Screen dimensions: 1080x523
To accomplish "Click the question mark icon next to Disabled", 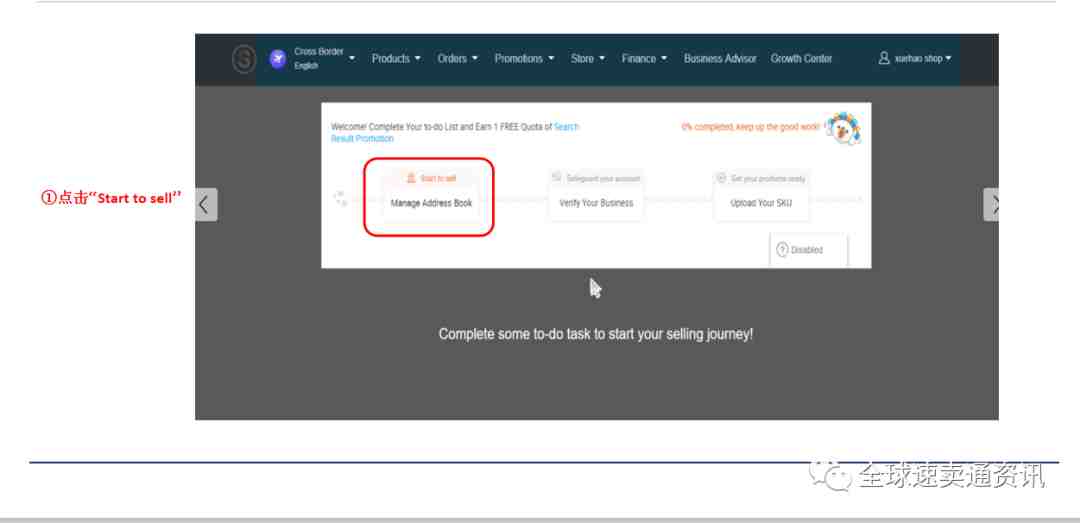I will coord(782,250).
